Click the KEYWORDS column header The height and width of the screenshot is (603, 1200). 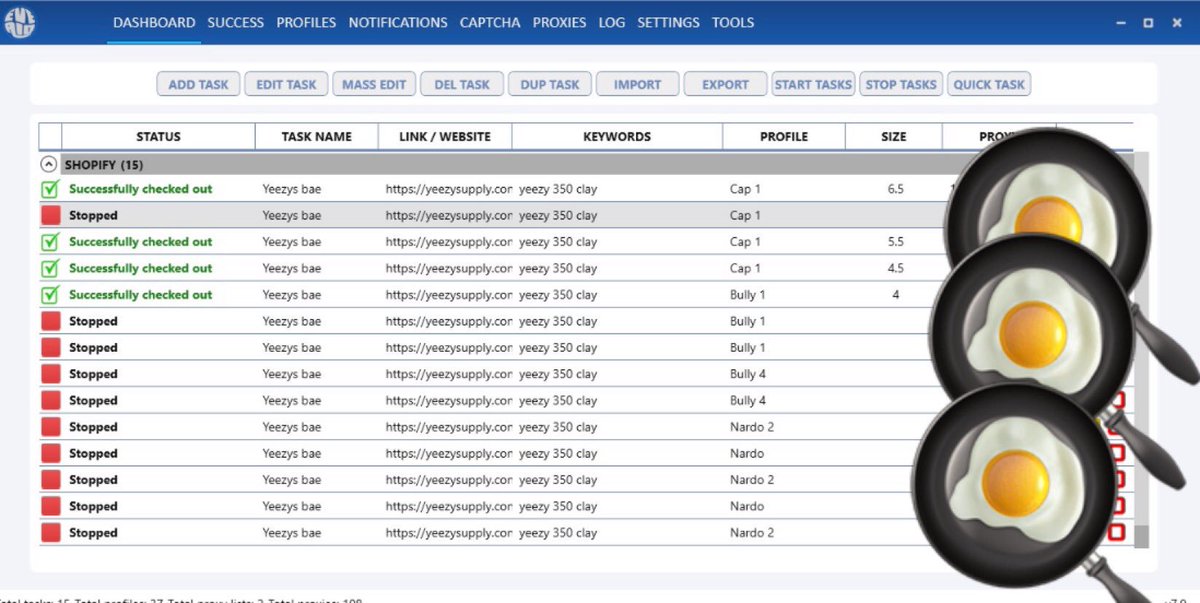(617, 136)
